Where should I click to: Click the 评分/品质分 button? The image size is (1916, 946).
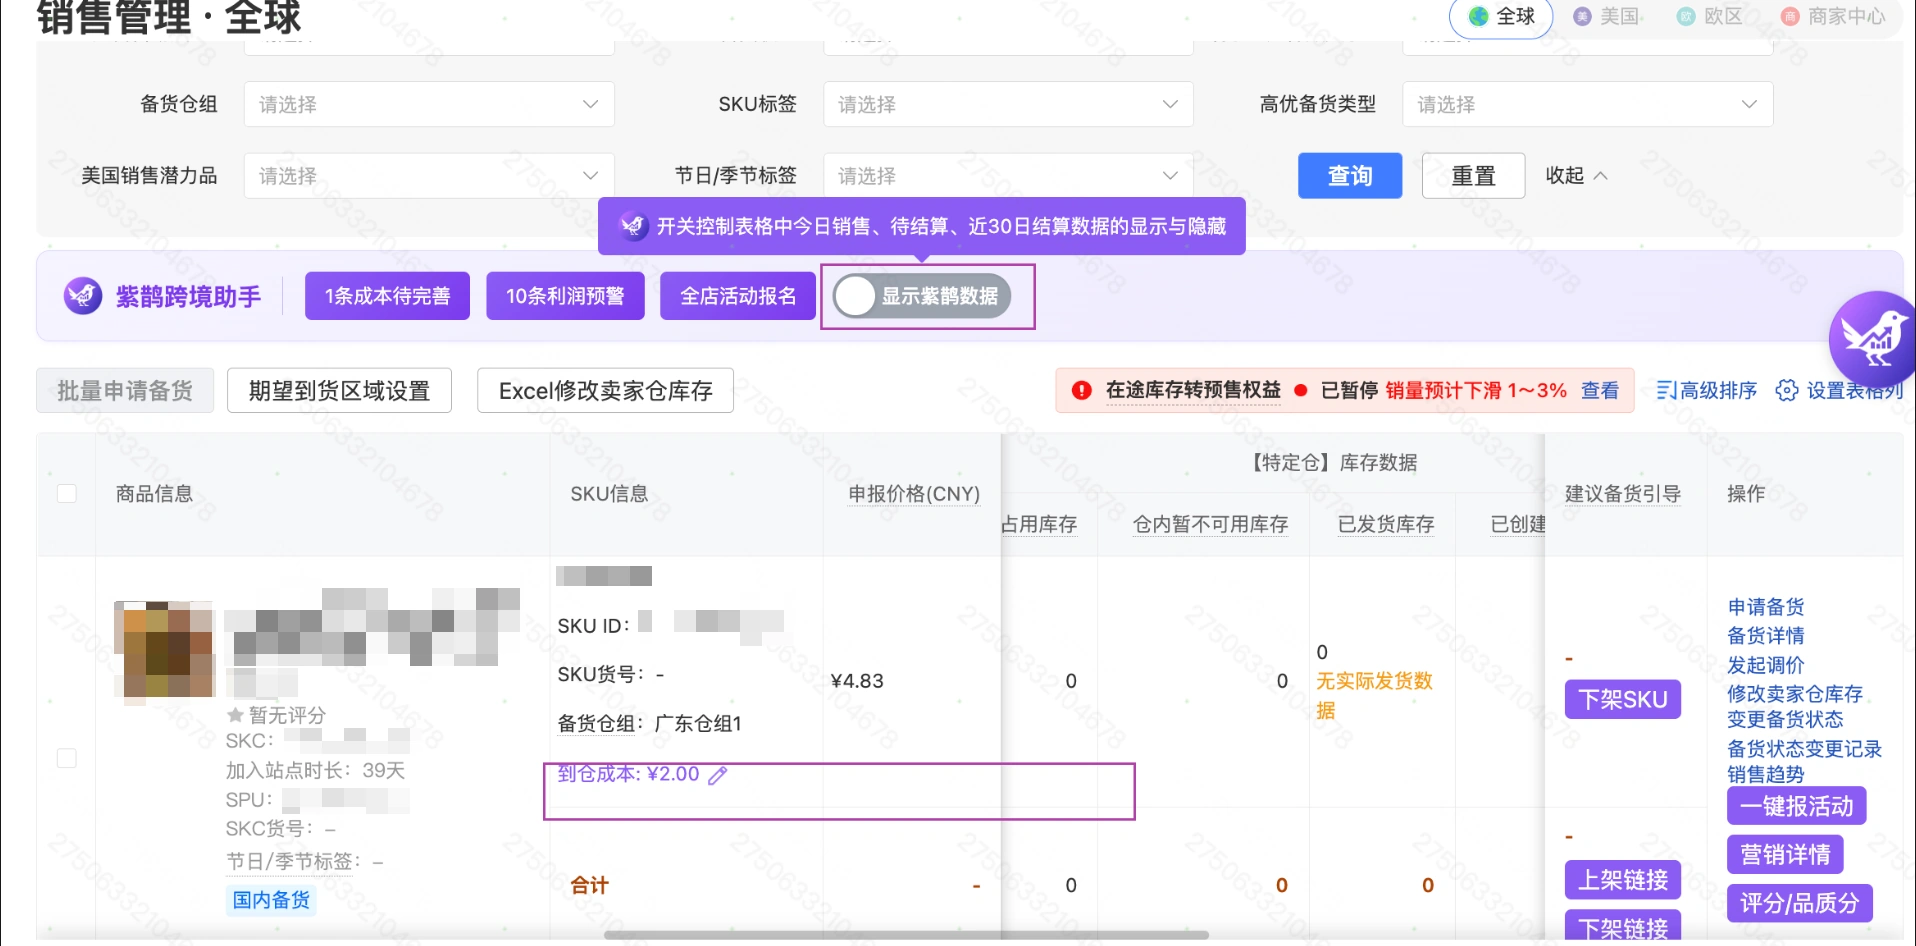coord(1799,903)
